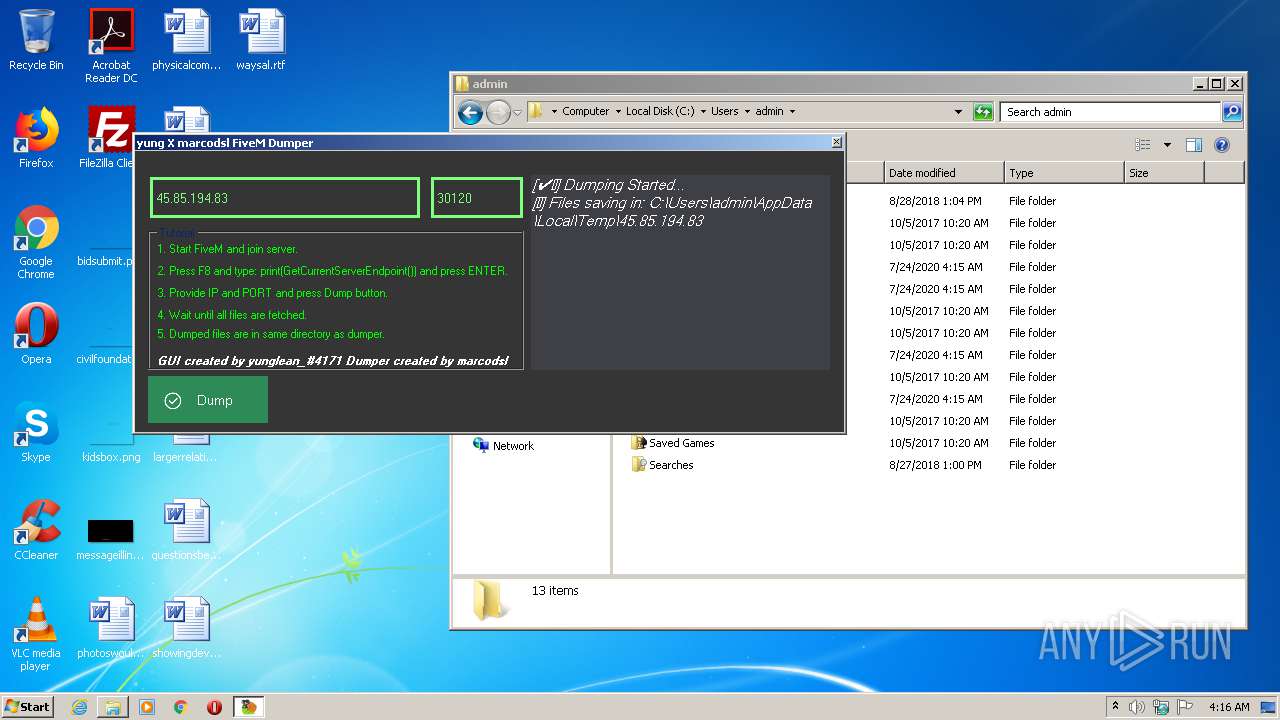Launch CCleaner desktop shortcut
1280x720 pixels.
[36, 530]
